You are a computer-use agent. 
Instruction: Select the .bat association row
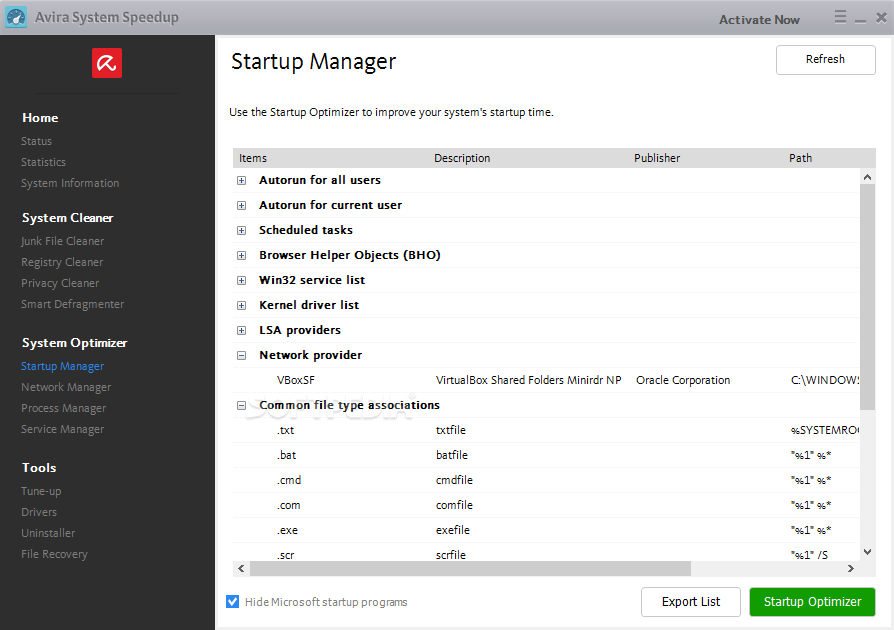point(546,455)
